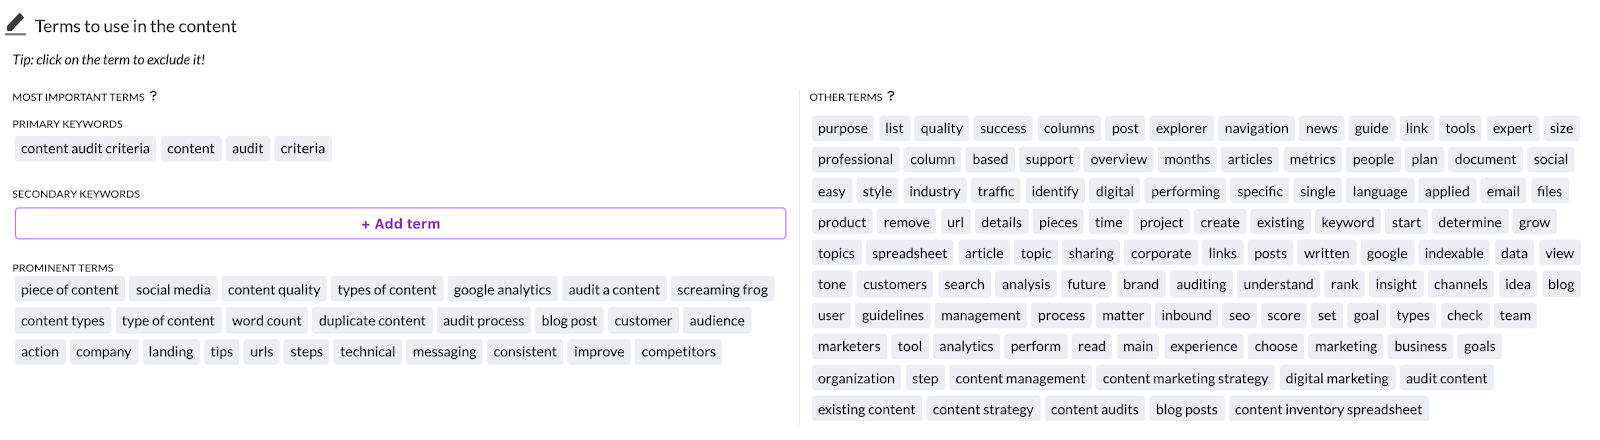Exclude the 'content audit criteria' primary keyword
1600x440 pixels.
coord(85,149)
